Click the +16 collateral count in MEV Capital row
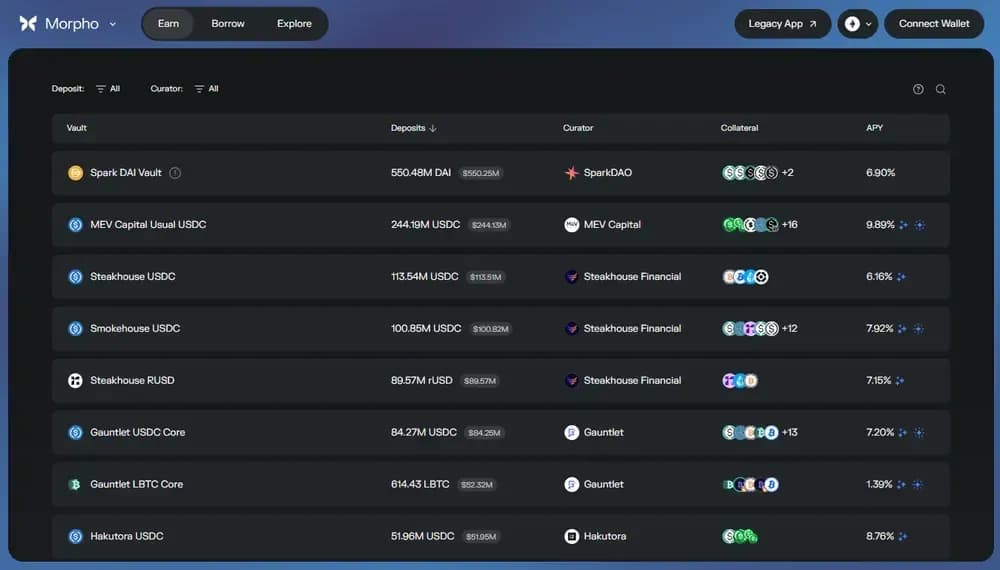 (790, 224)
